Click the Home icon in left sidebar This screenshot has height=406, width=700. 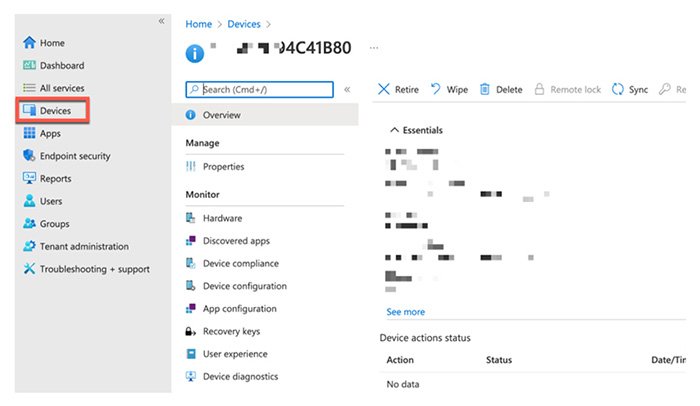point(29,43)
